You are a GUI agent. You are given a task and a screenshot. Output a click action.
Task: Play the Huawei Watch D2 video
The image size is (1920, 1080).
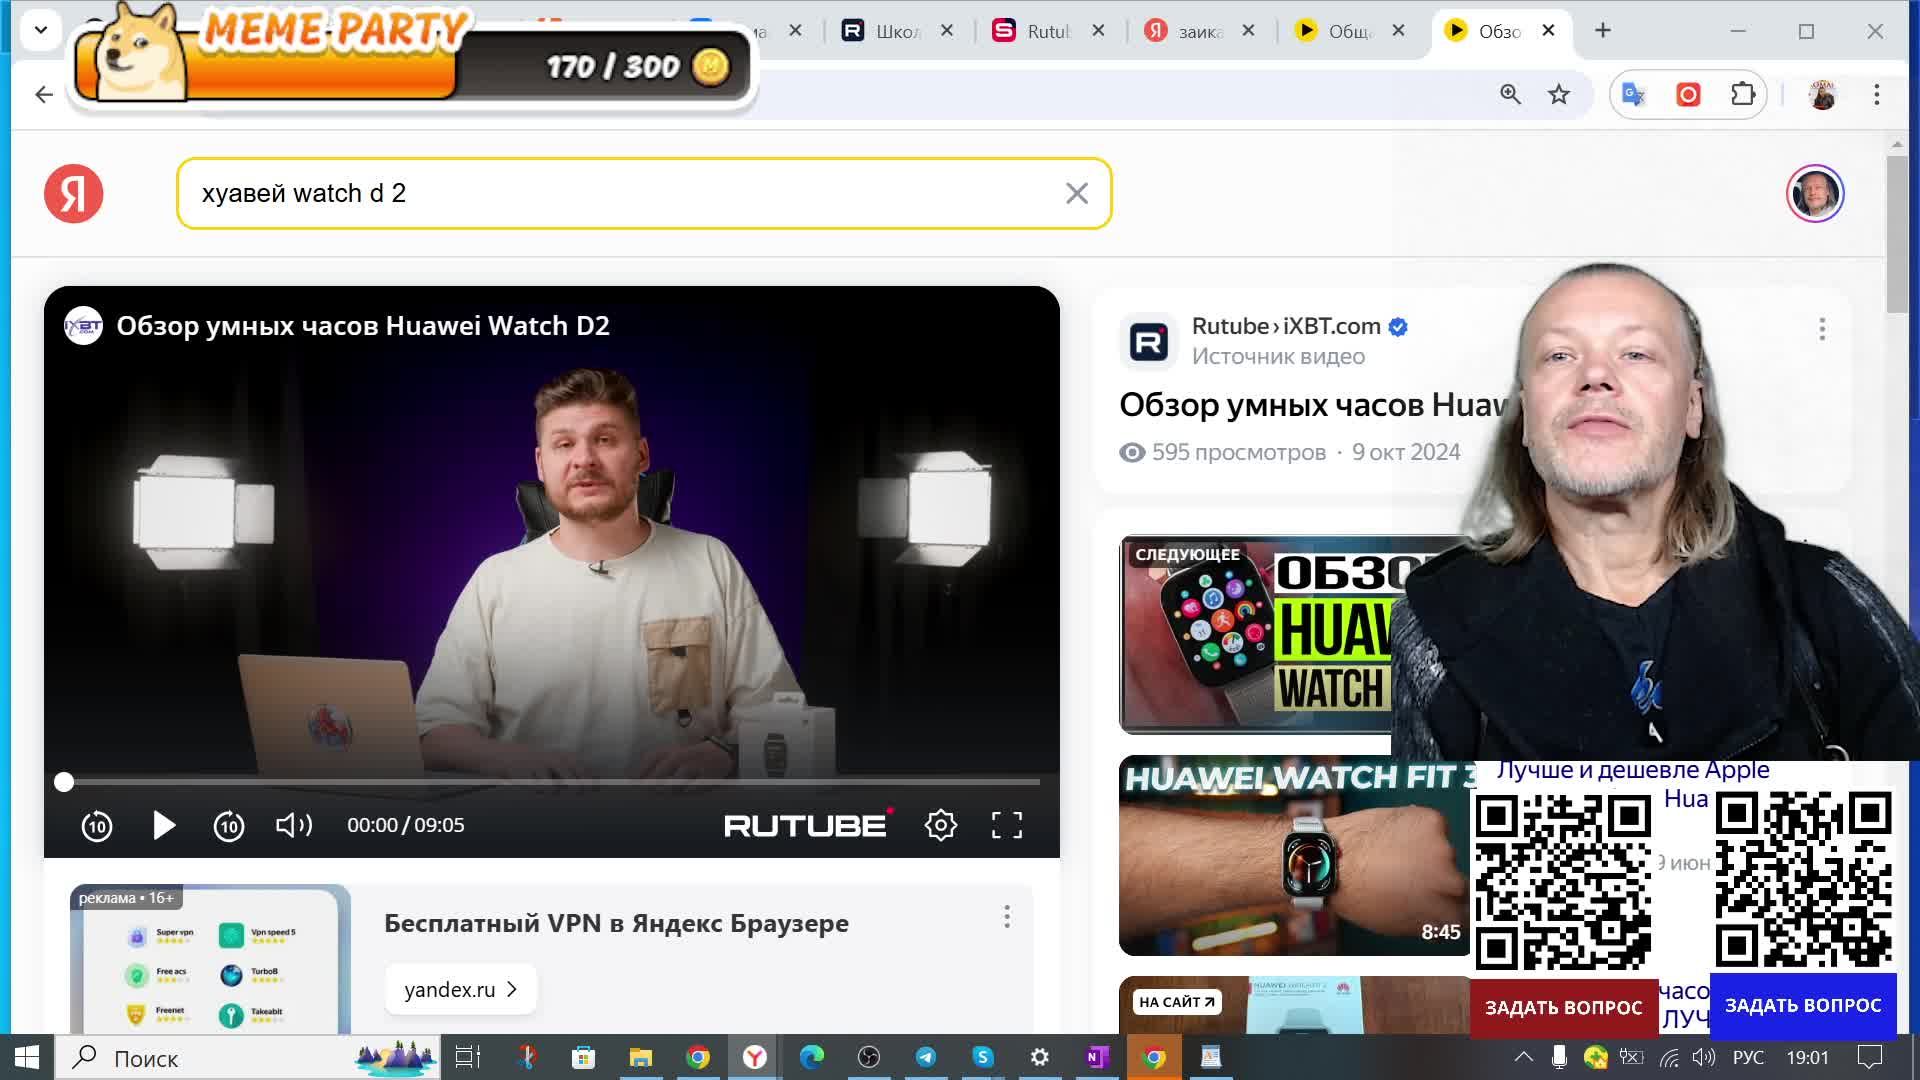(164, 825)
